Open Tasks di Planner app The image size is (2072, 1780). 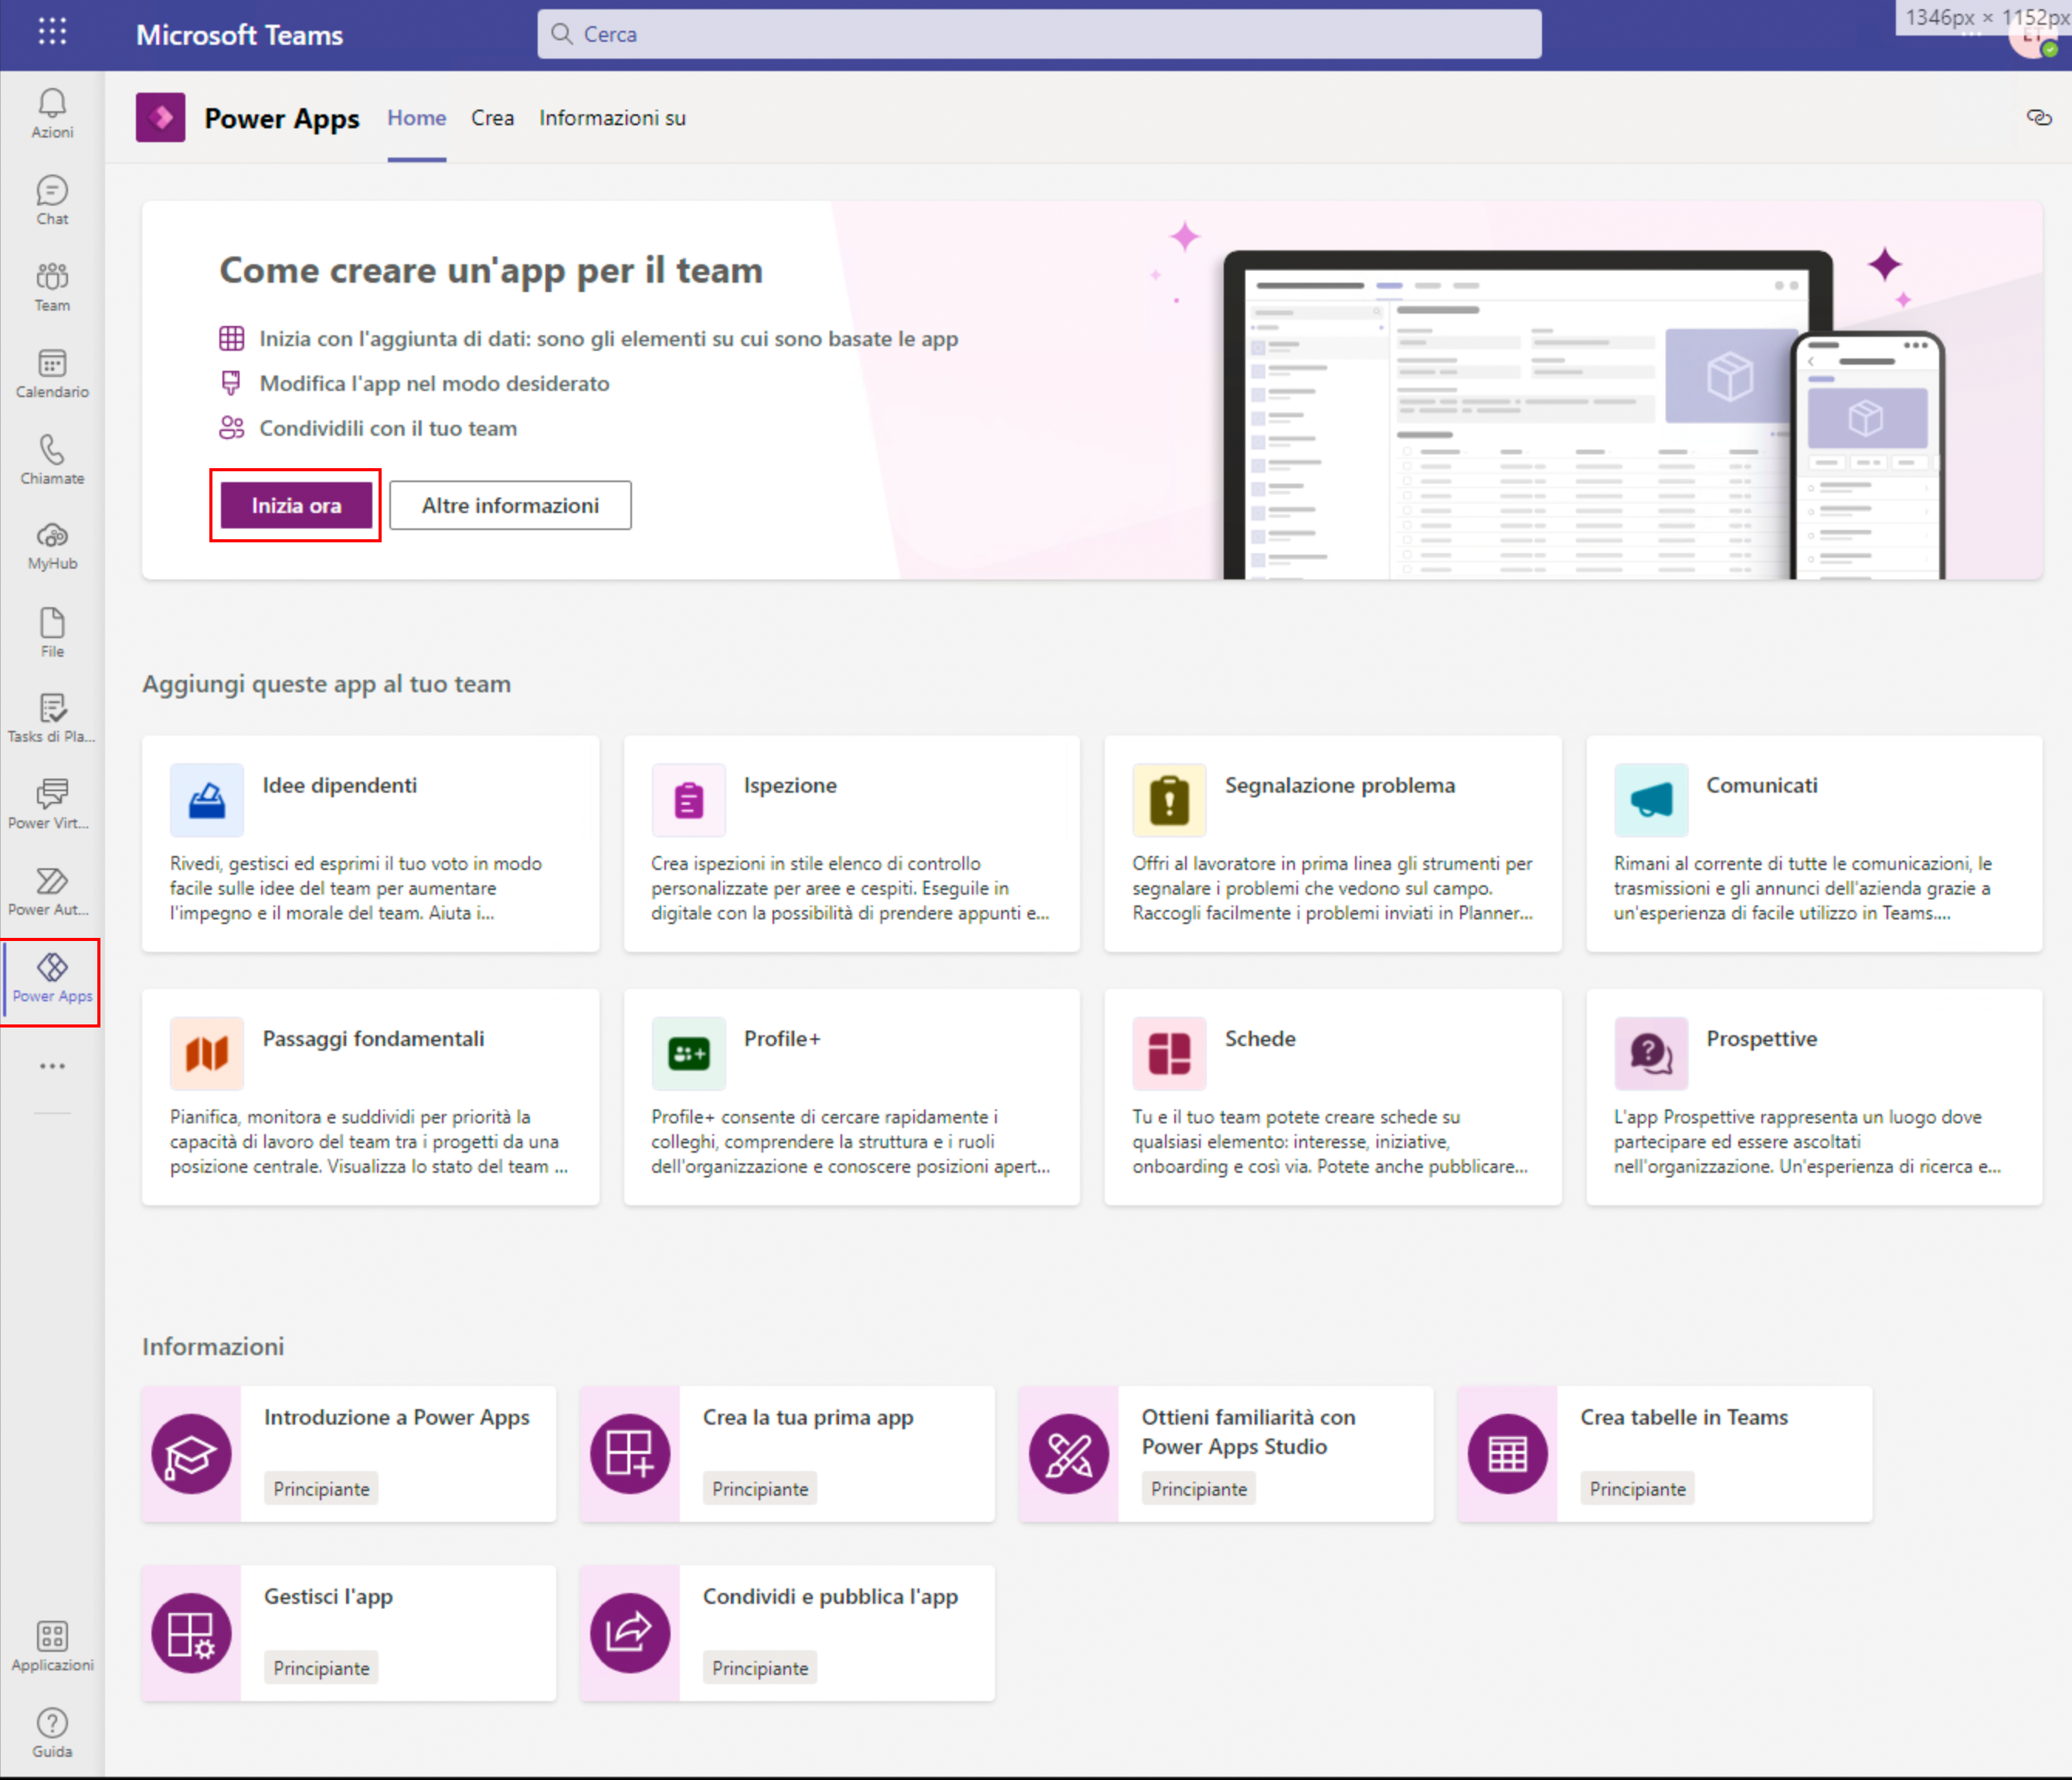coord(52,719)
